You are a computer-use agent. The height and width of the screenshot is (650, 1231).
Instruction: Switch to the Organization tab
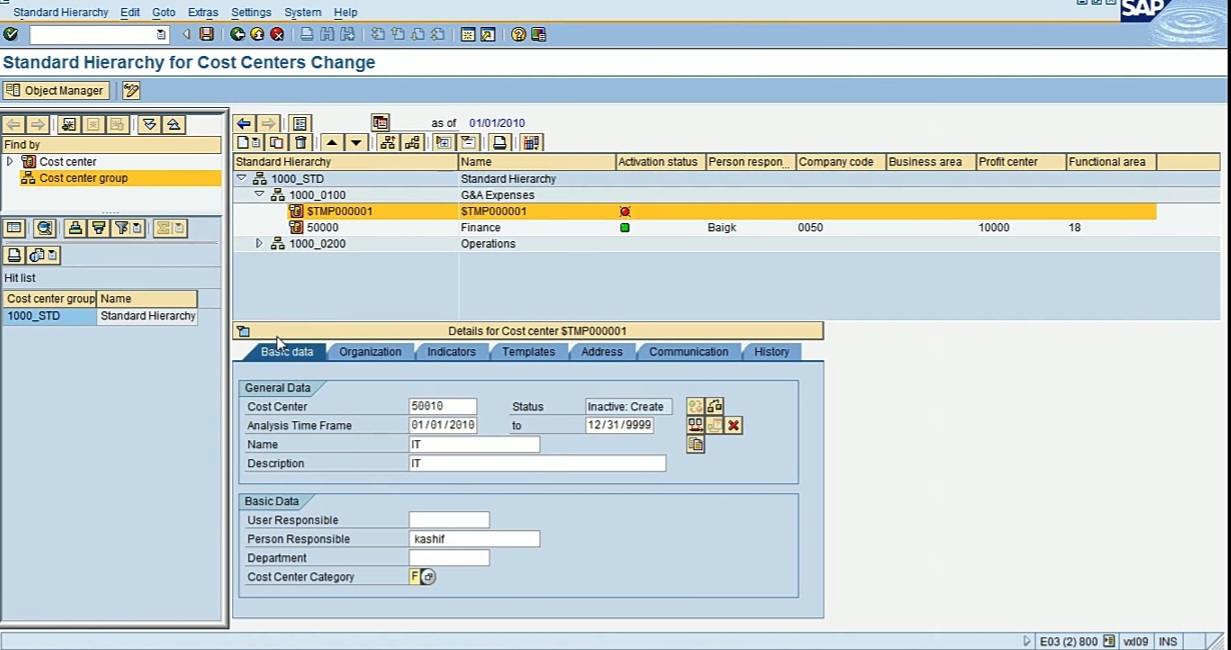coord(370,352)
